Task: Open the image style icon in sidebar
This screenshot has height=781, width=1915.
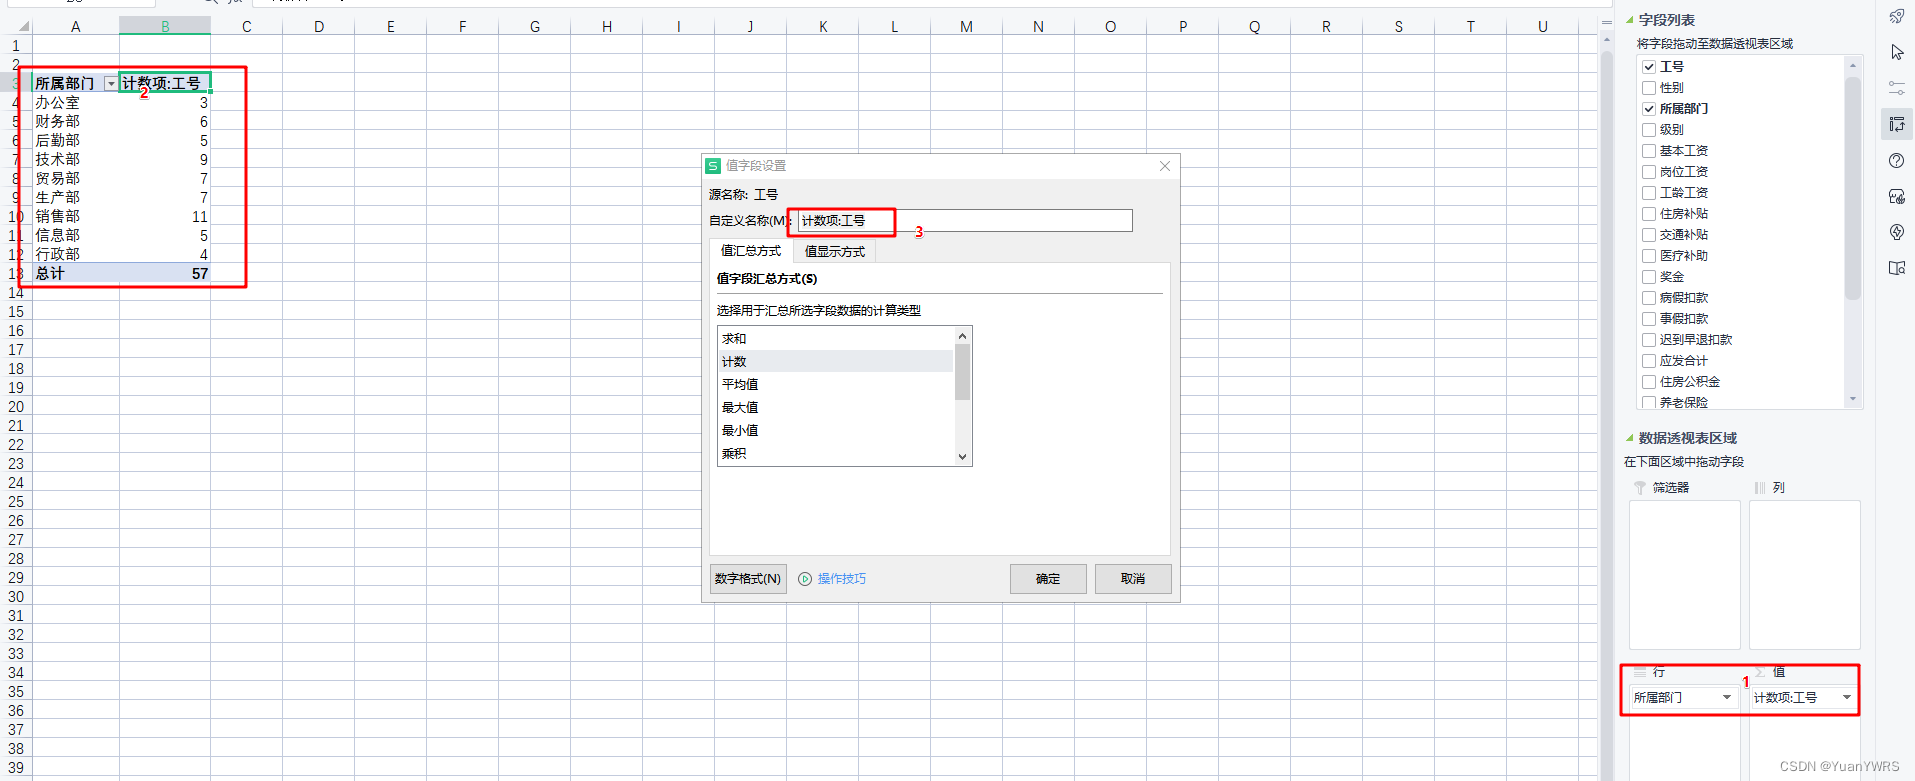Action: 1896,196
